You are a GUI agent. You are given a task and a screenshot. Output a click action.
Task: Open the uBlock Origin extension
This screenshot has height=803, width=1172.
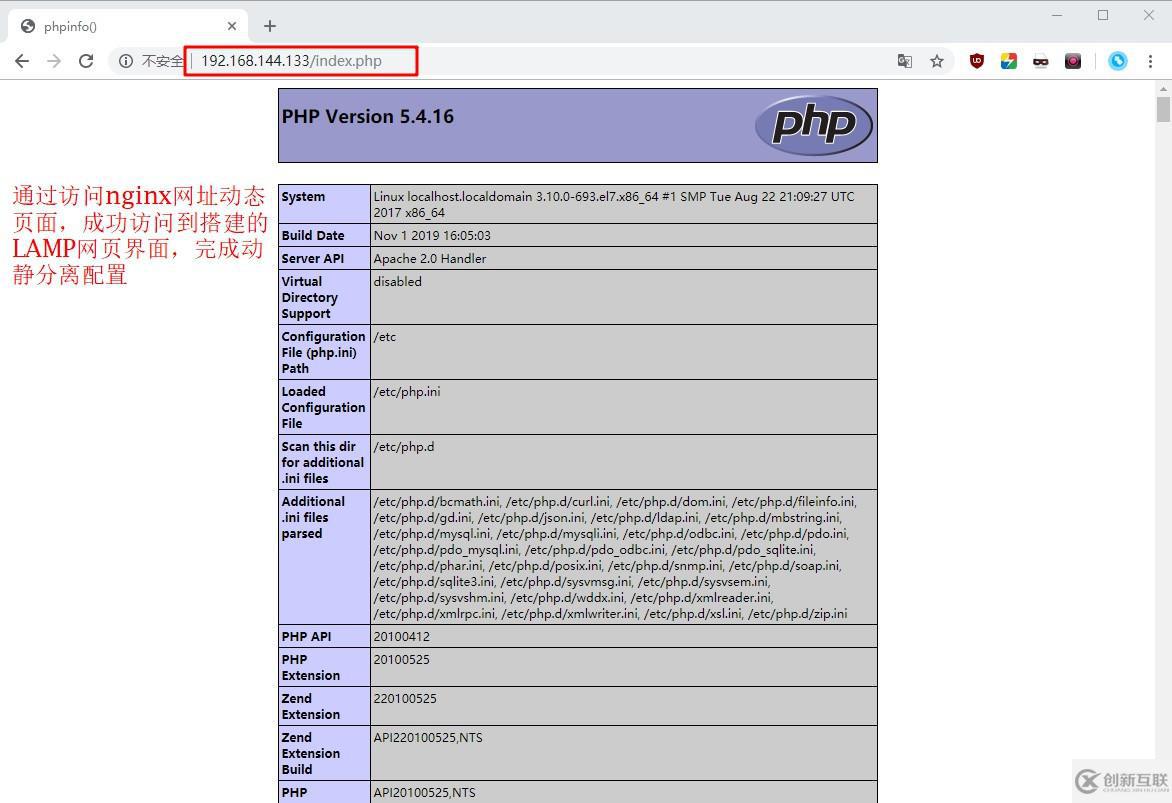point(971,61)
